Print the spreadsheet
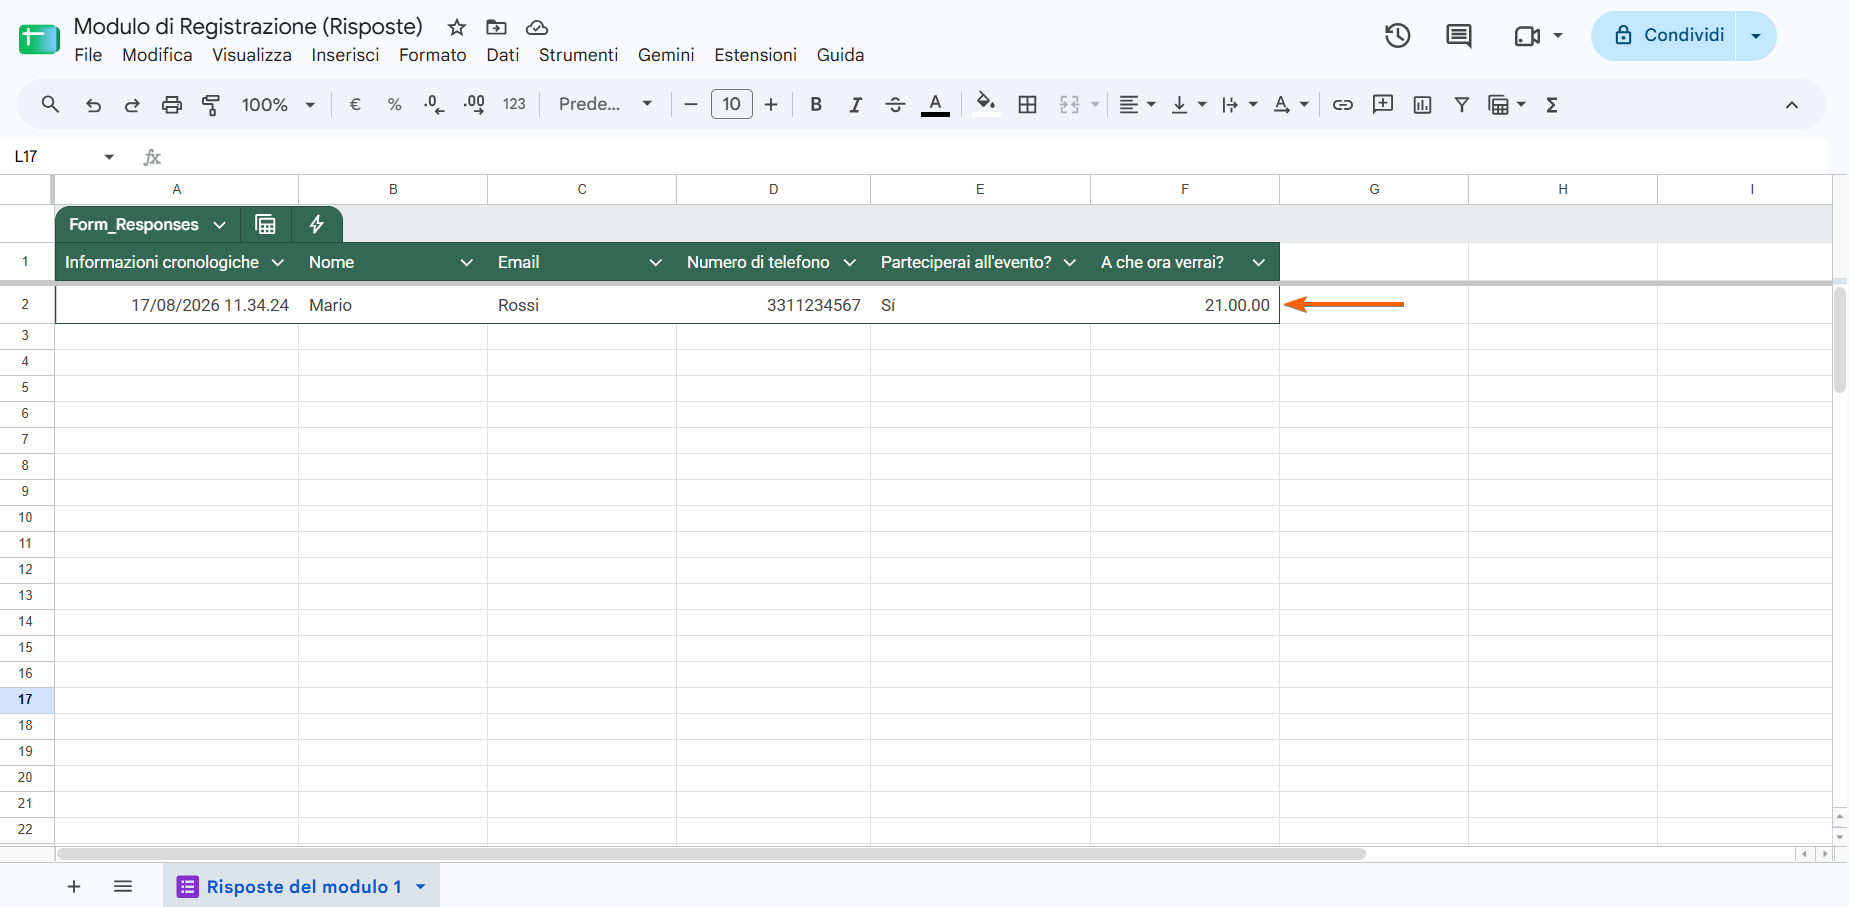Image resolution: width=1849 pixels, height=907 pixels. pos(172,104)
